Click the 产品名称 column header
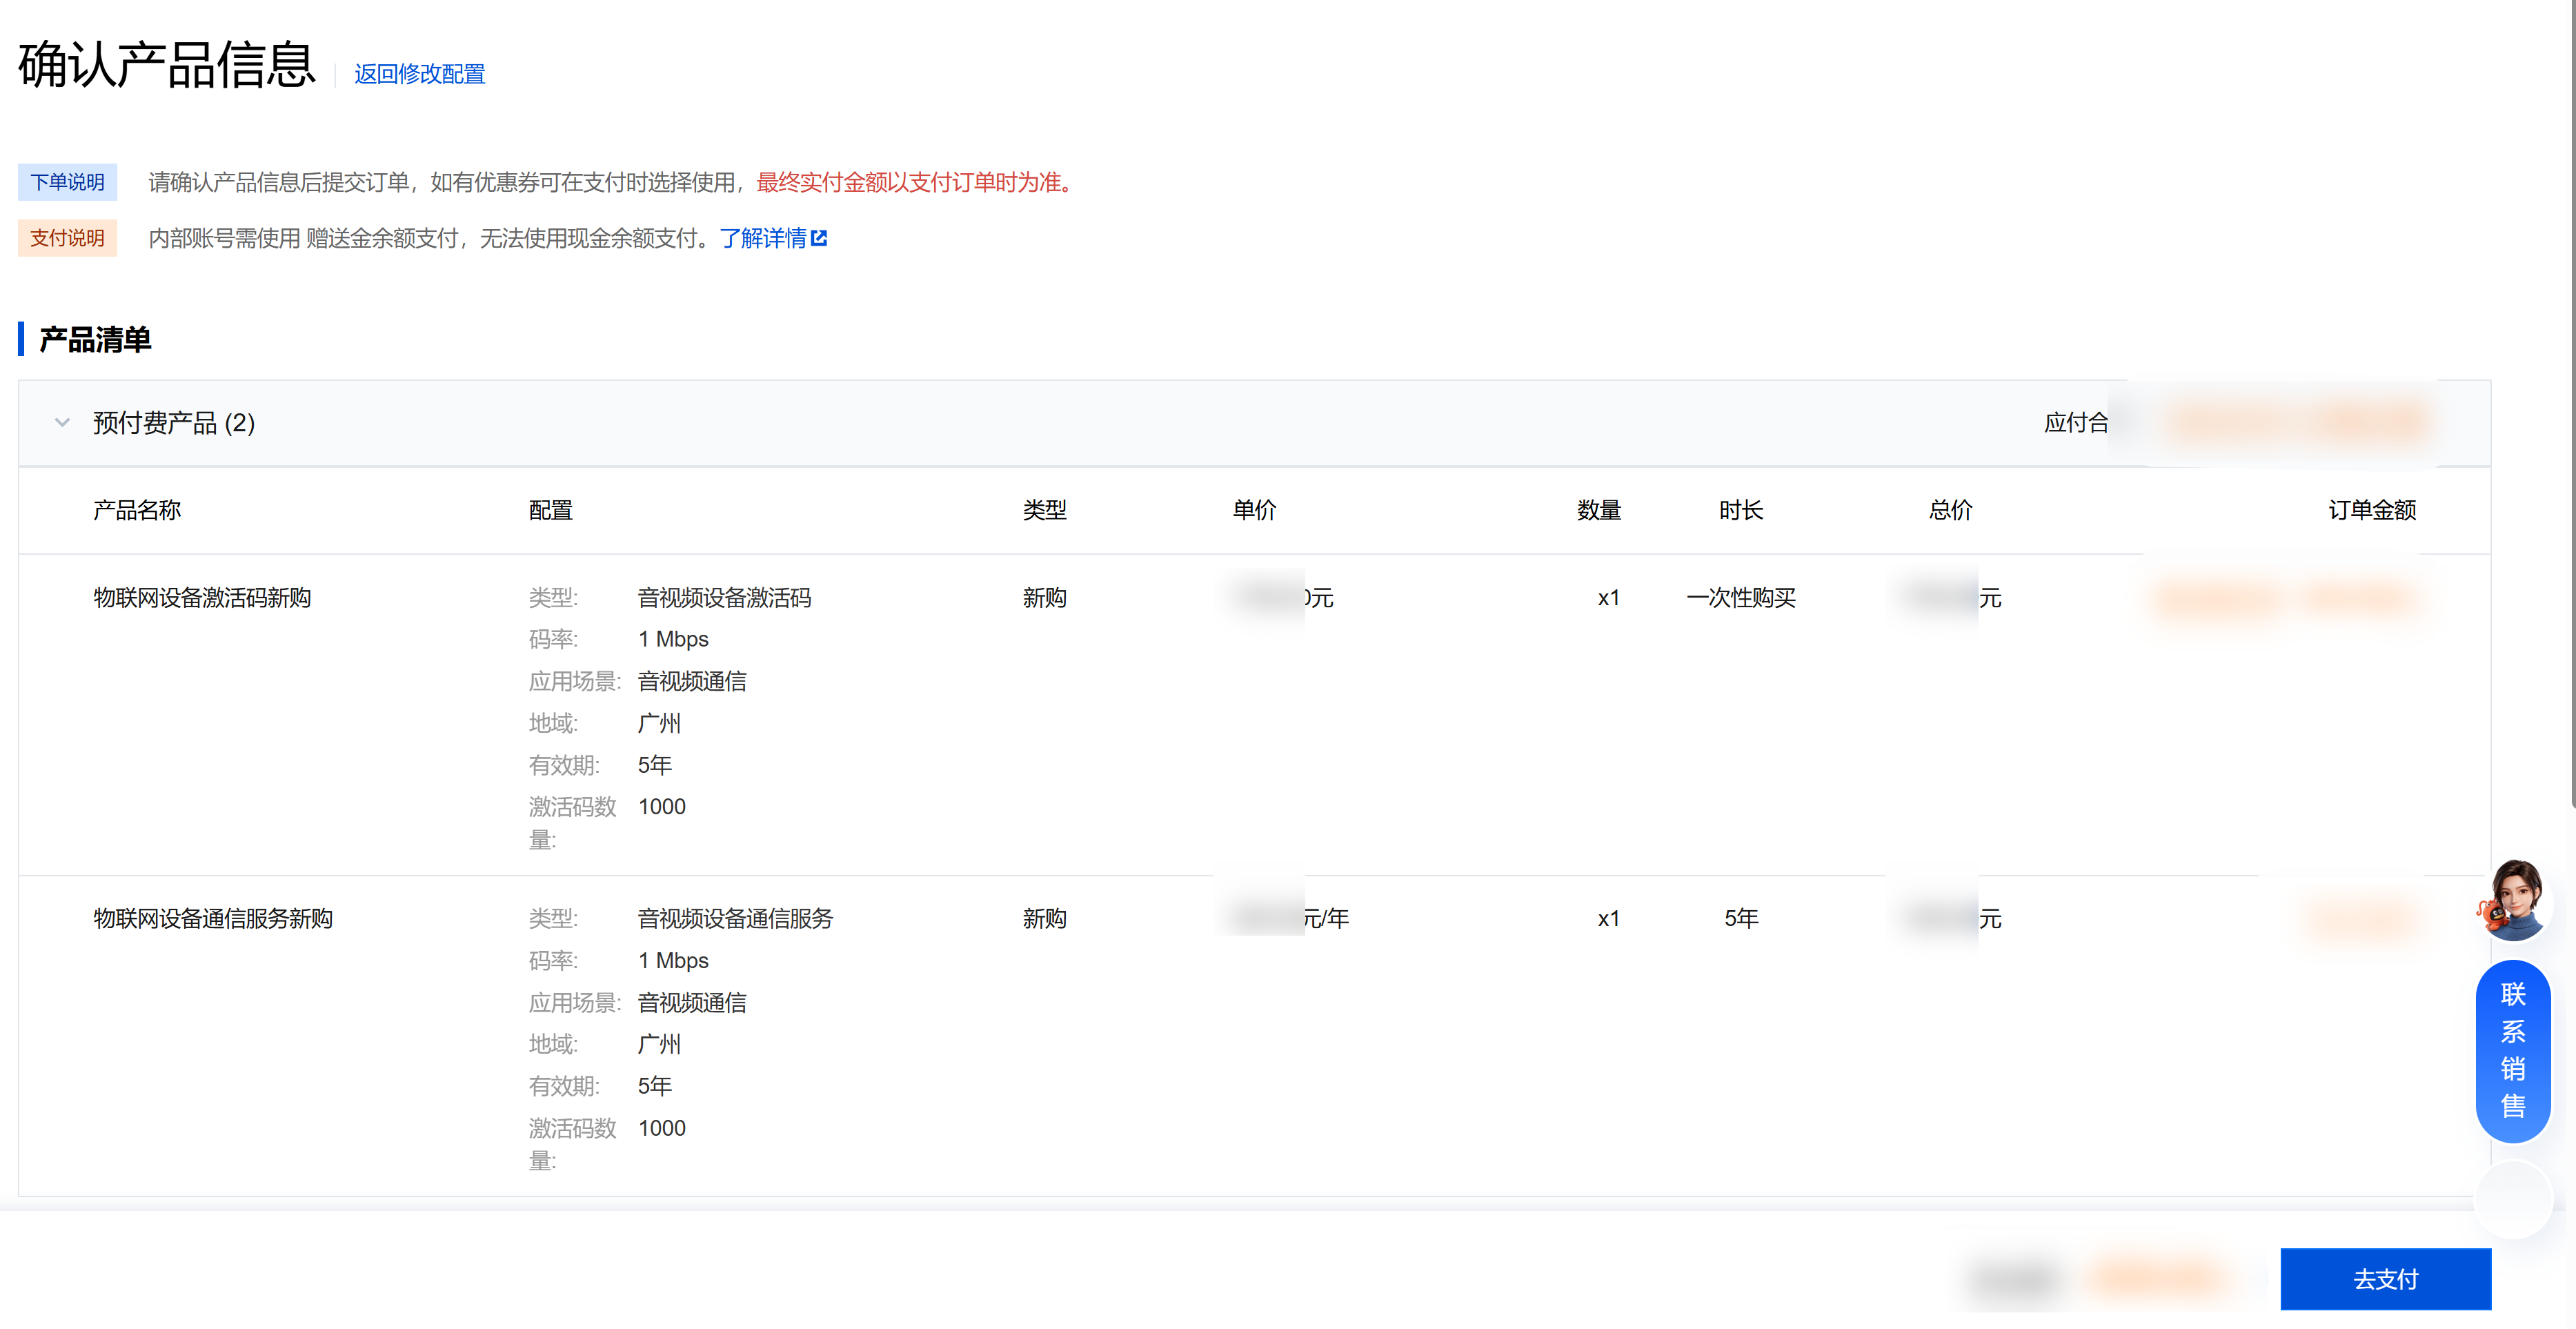 coord(137,510)
